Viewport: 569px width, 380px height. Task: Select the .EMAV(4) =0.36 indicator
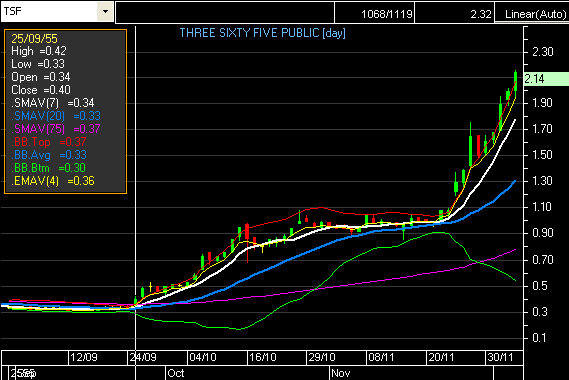coord(53,181)
